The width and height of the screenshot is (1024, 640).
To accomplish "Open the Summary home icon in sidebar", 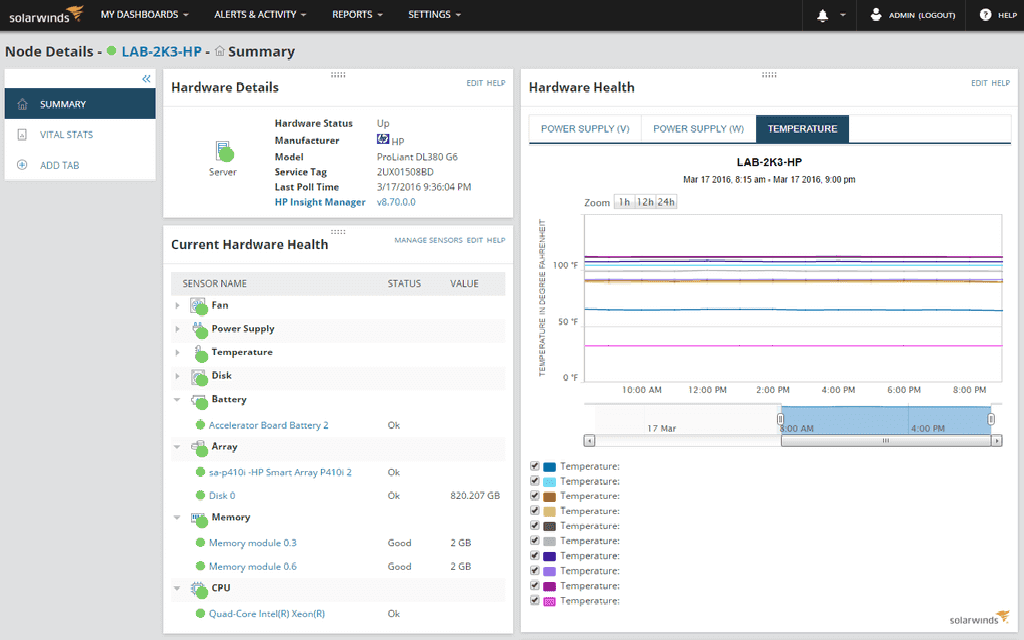I will pos(21,103).
